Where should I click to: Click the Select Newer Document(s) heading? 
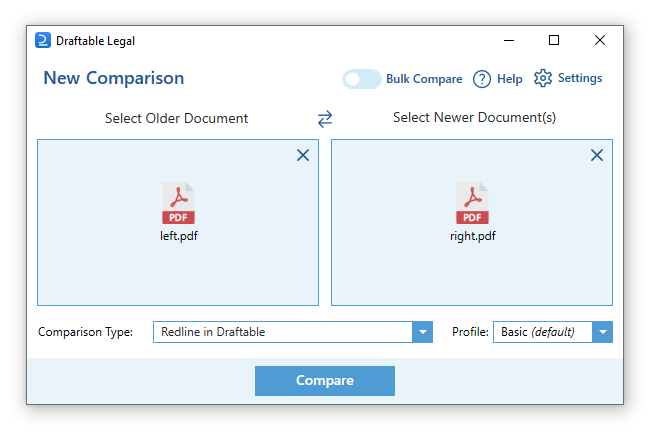click(474, 117)
